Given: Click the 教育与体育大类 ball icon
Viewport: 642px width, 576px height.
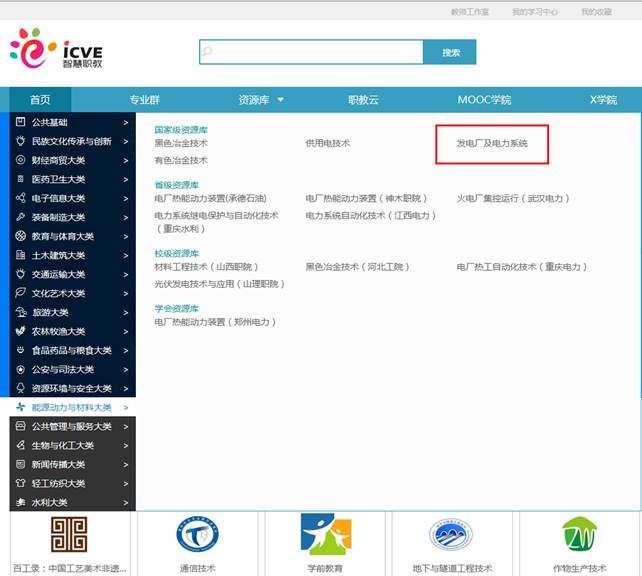Looking at the screenshot, I should 20,236.
